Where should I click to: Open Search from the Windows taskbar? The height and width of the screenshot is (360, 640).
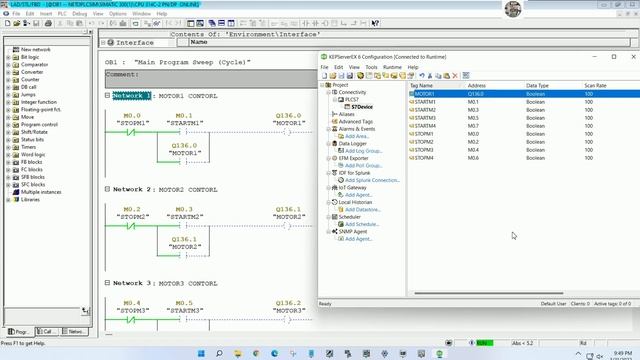[x=219, y=353]
